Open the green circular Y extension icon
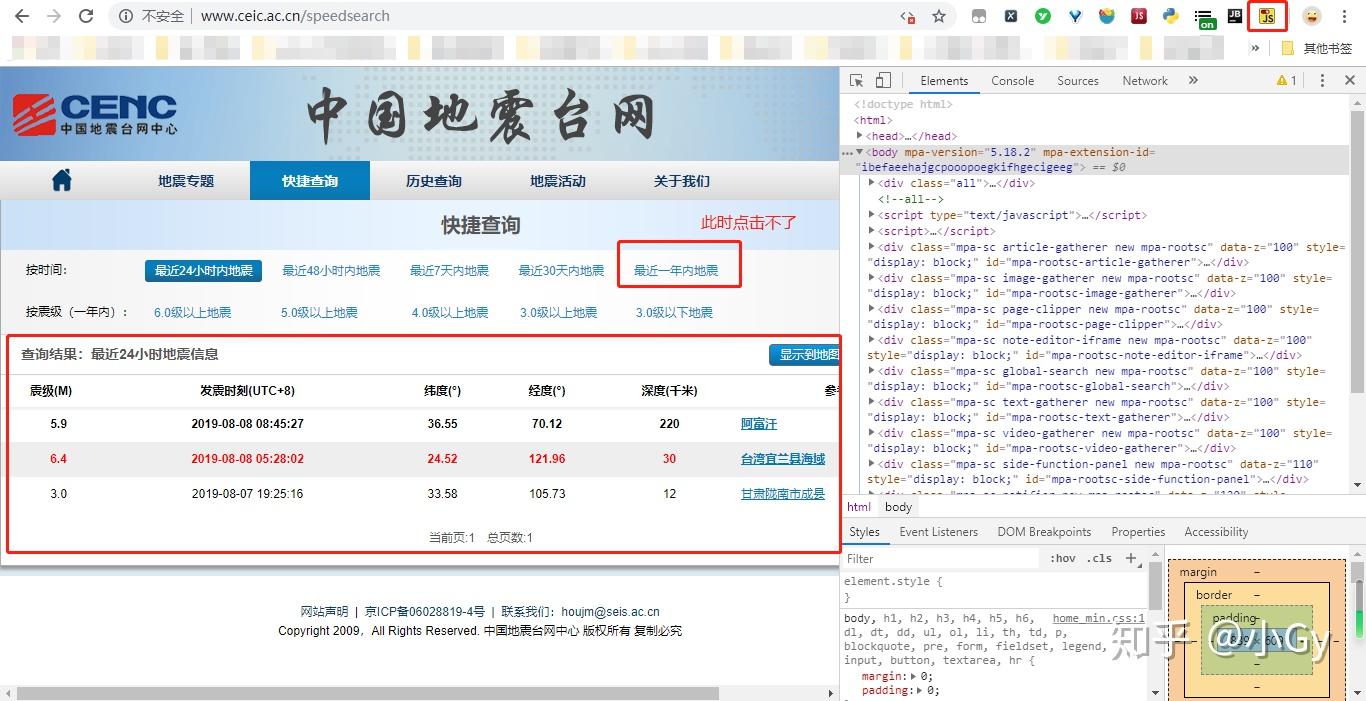The height and width of the screenshot is (701, 1366). point(1043,16)
